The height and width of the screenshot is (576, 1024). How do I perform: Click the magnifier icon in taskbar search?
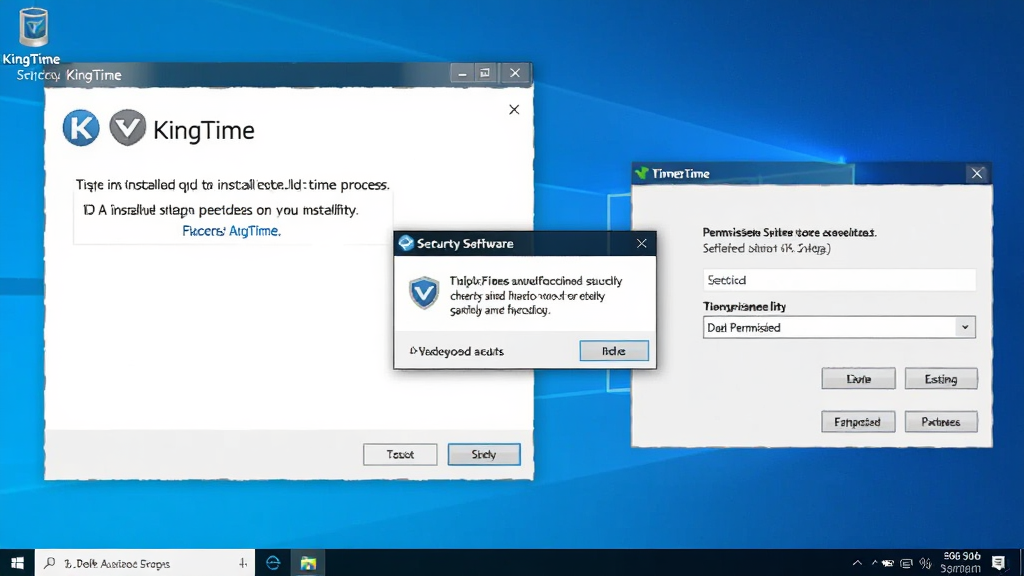pos(50,563)
